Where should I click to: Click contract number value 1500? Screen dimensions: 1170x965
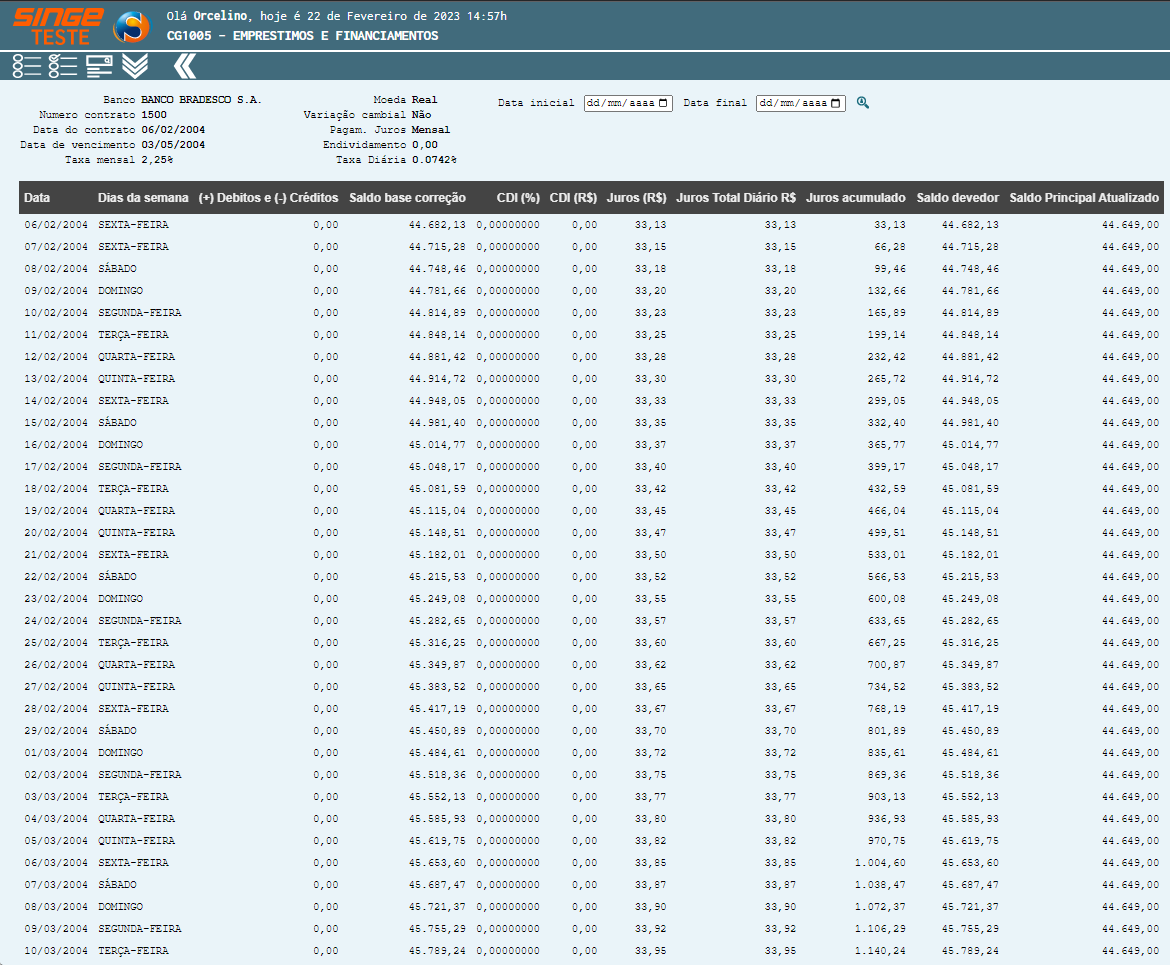pyautogui.click(x=154, y=115)
